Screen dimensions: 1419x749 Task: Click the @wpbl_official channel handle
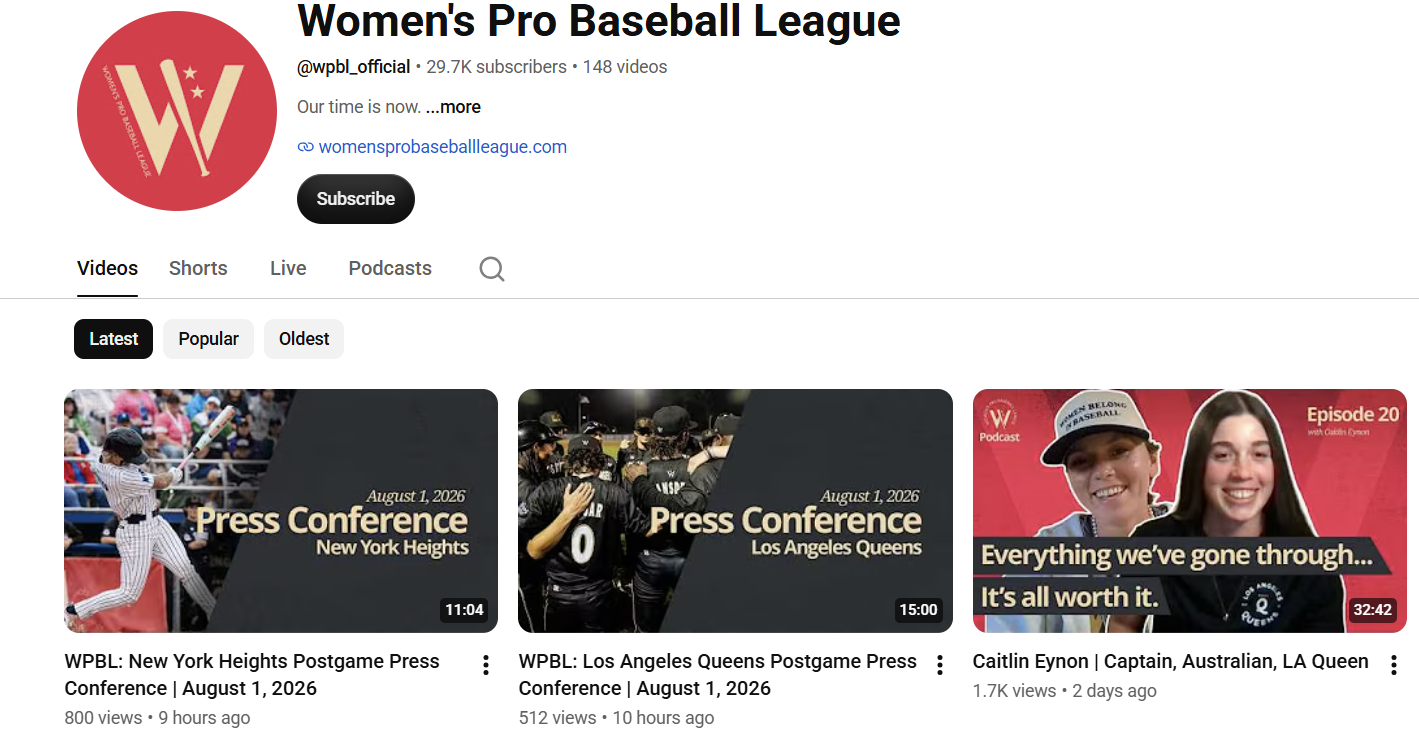pyautogui.click(x=354, y=67)
